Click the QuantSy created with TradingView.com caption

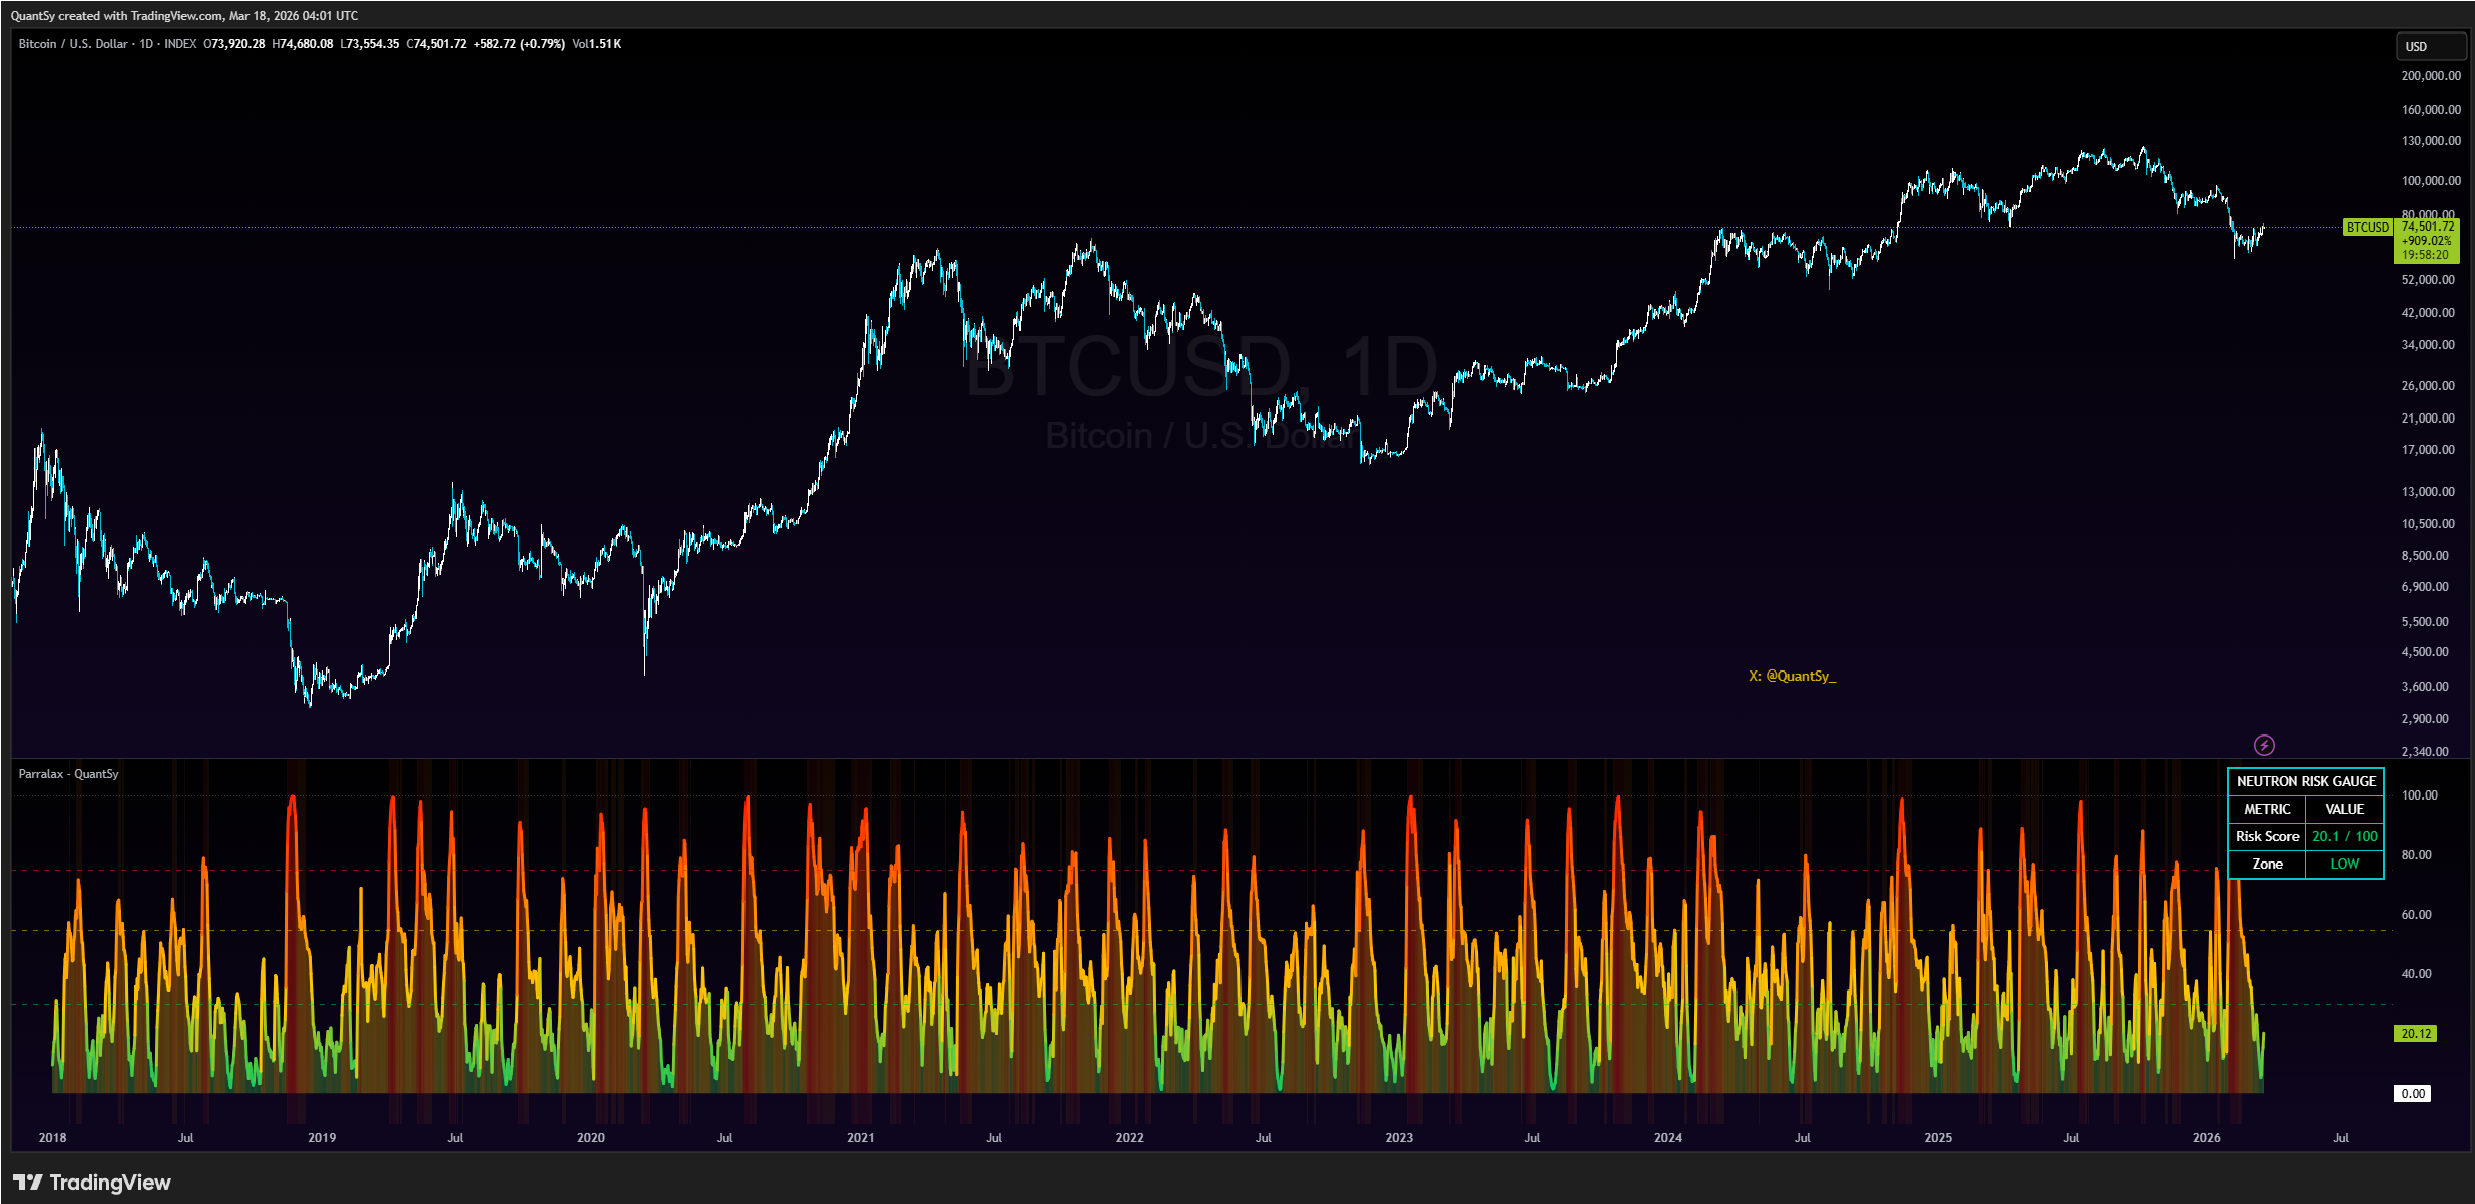pyautogui.click(x=184, y=16)
